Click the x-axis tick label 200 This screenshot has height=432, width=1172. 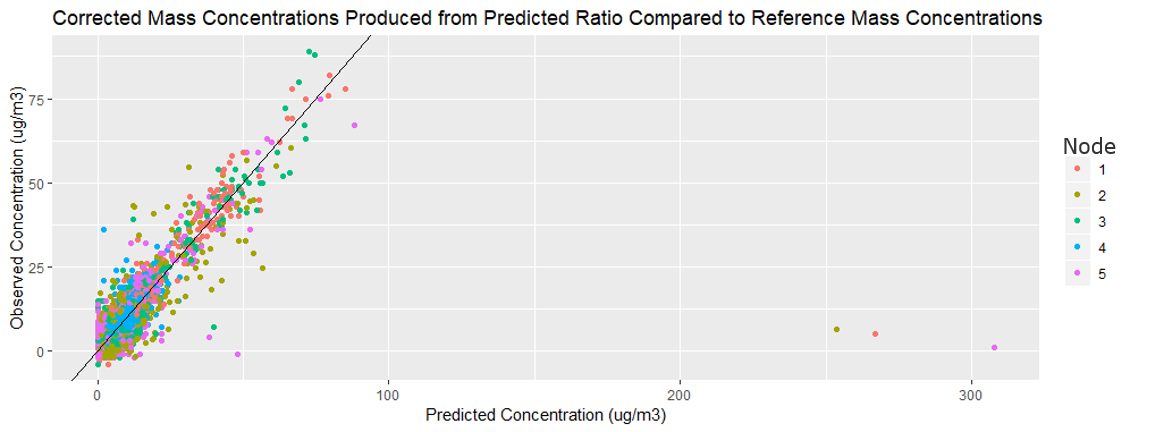[x=679, y=393]
